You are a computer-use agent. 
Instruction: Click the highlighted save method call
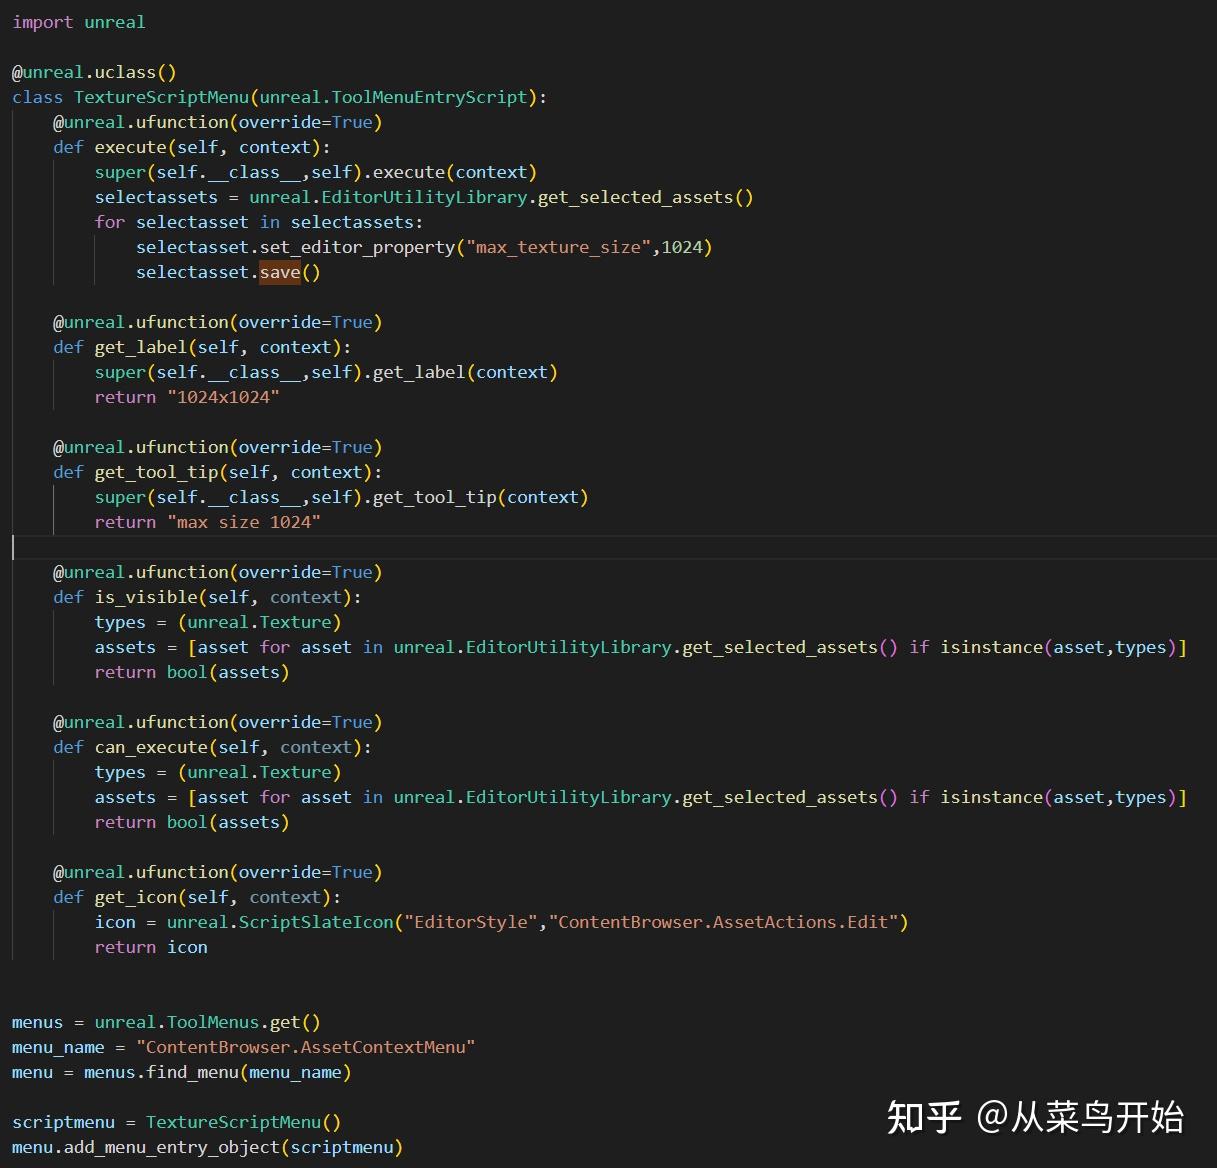click(x=280, y=272)
